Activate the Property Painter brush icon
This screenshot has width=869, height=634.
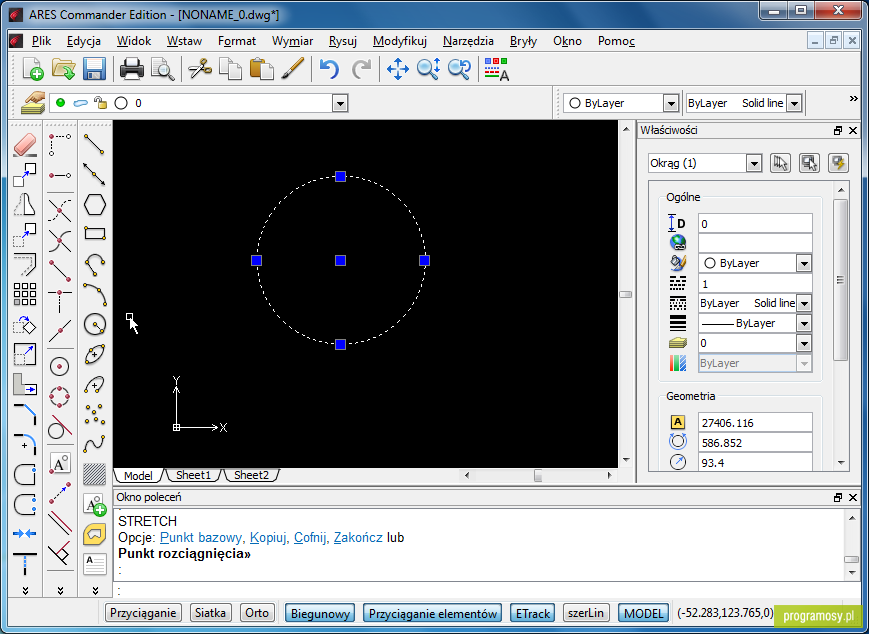[293, 69]
